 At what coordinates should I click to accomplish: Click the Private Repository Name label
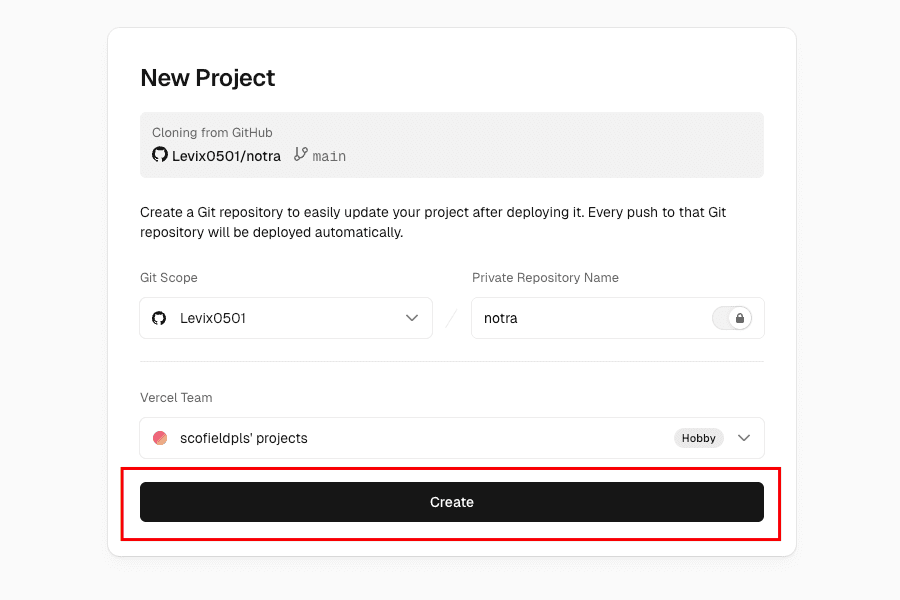click(x=545, y=278)
